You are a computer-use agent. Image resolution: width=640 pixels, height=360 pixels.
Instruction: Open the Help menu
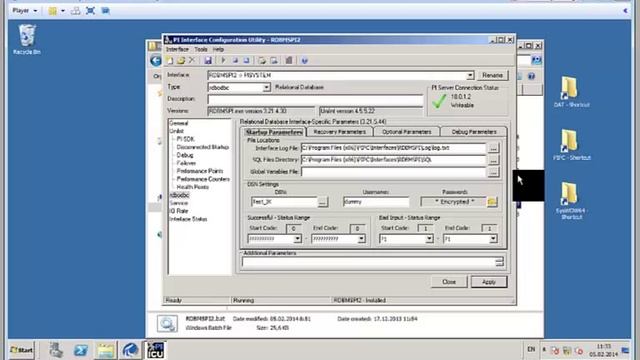218,49
